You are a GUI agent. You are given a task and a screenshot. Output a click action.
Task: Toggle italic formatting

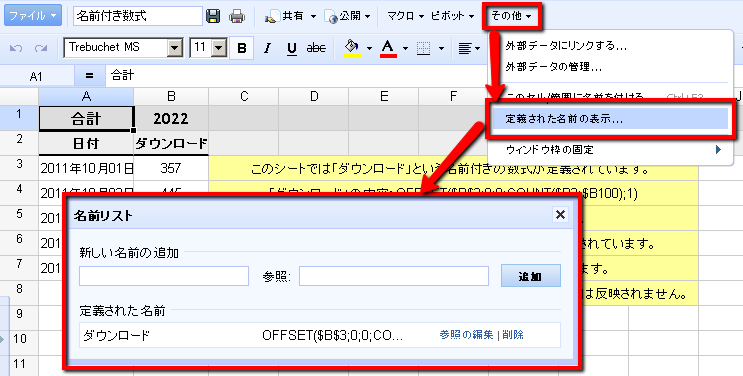[267, 48]
